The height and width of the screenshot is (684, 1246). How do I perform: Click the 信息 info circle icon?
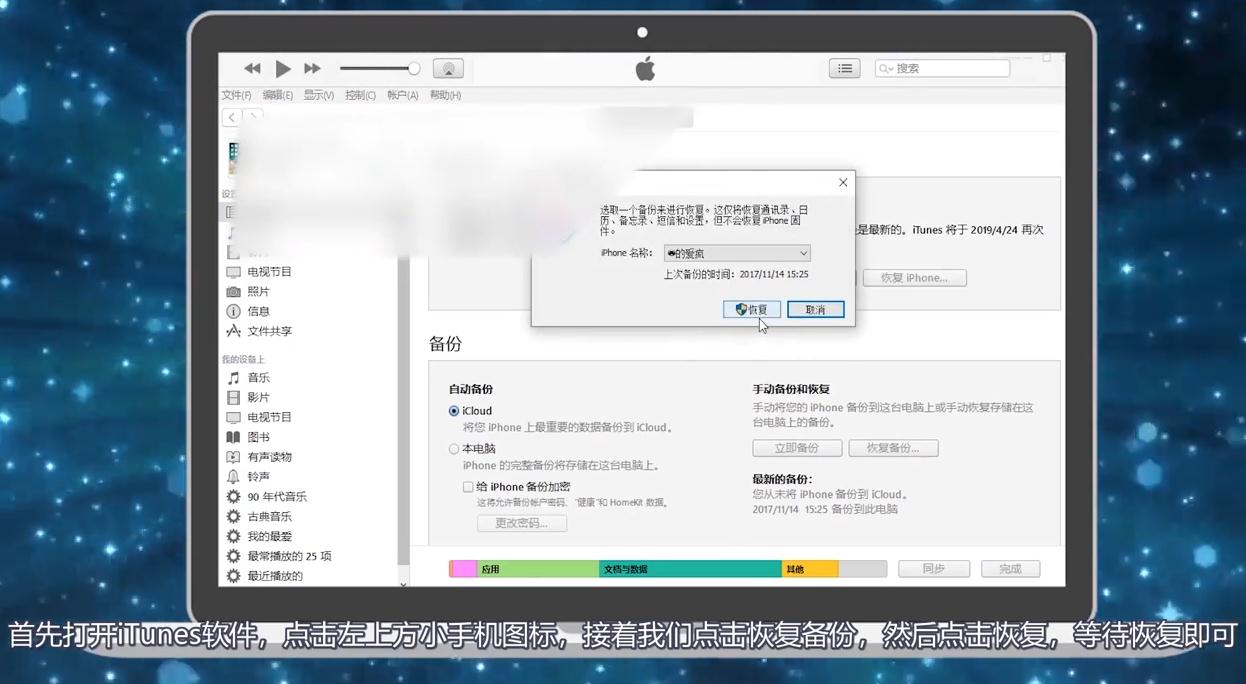(x=233, y=311)
